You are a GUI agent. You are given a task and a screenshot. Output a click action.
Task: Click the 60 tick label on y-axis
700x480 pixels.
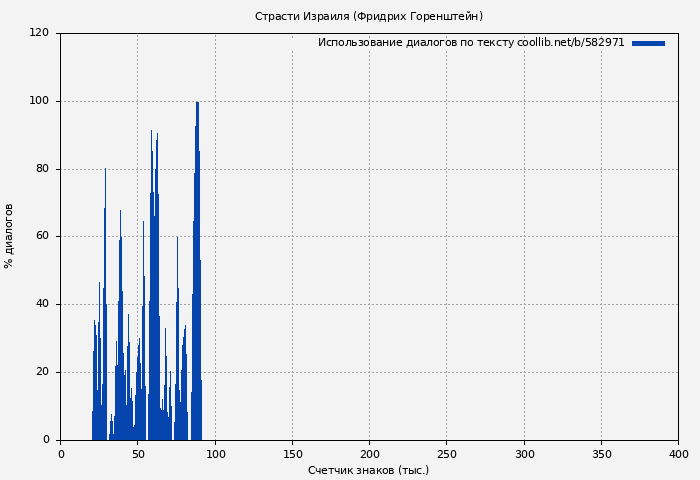(42, 237)
